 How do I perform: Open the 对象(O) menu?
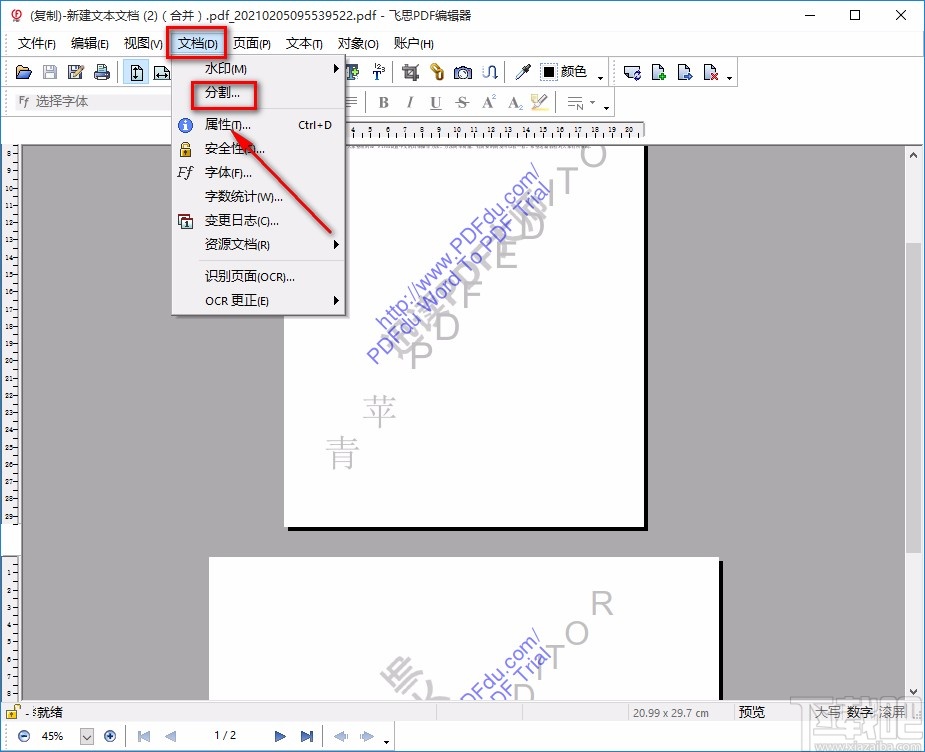[x=357, y=43]
